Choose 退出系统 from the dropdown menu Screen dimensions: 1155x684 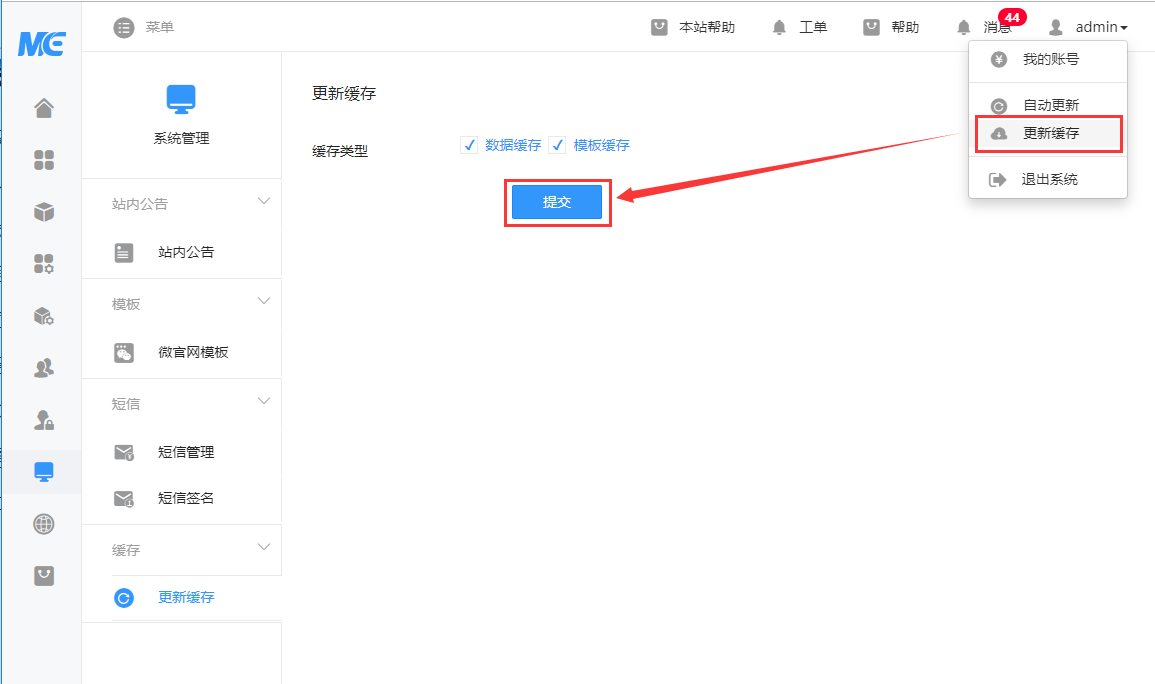point(1048,180)
